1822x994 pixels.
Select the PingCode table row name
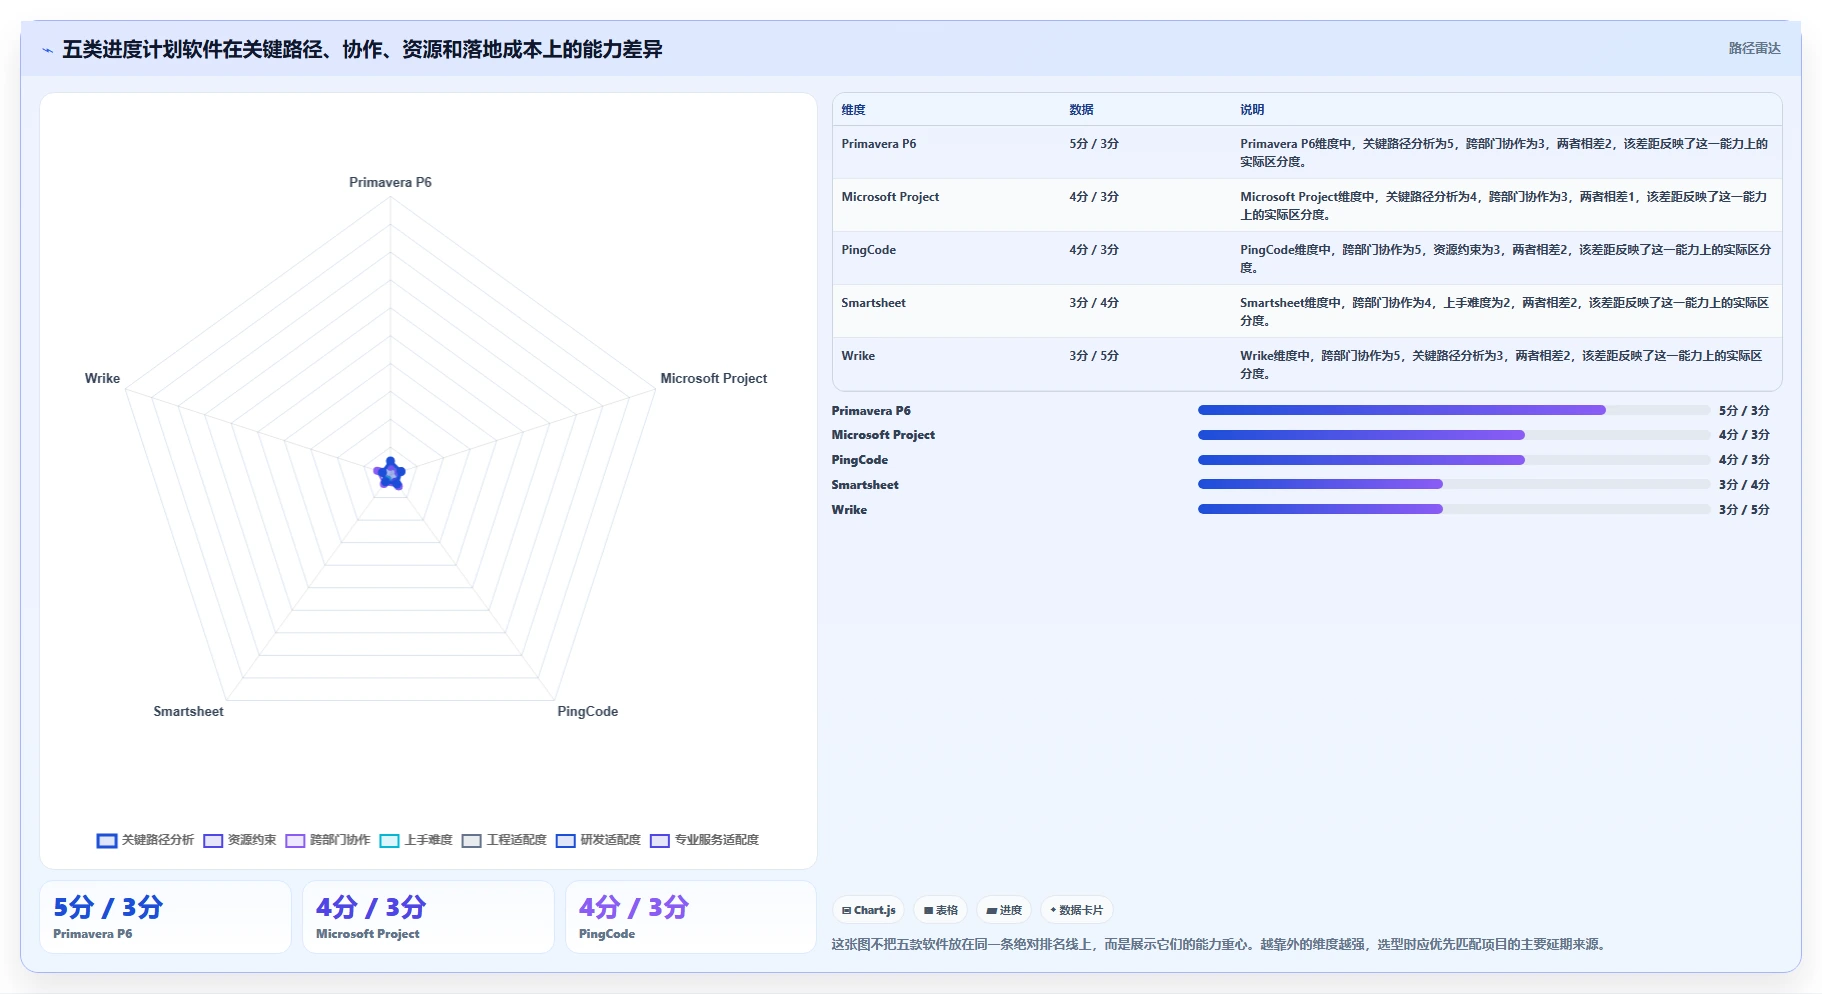tap(868, 250)
